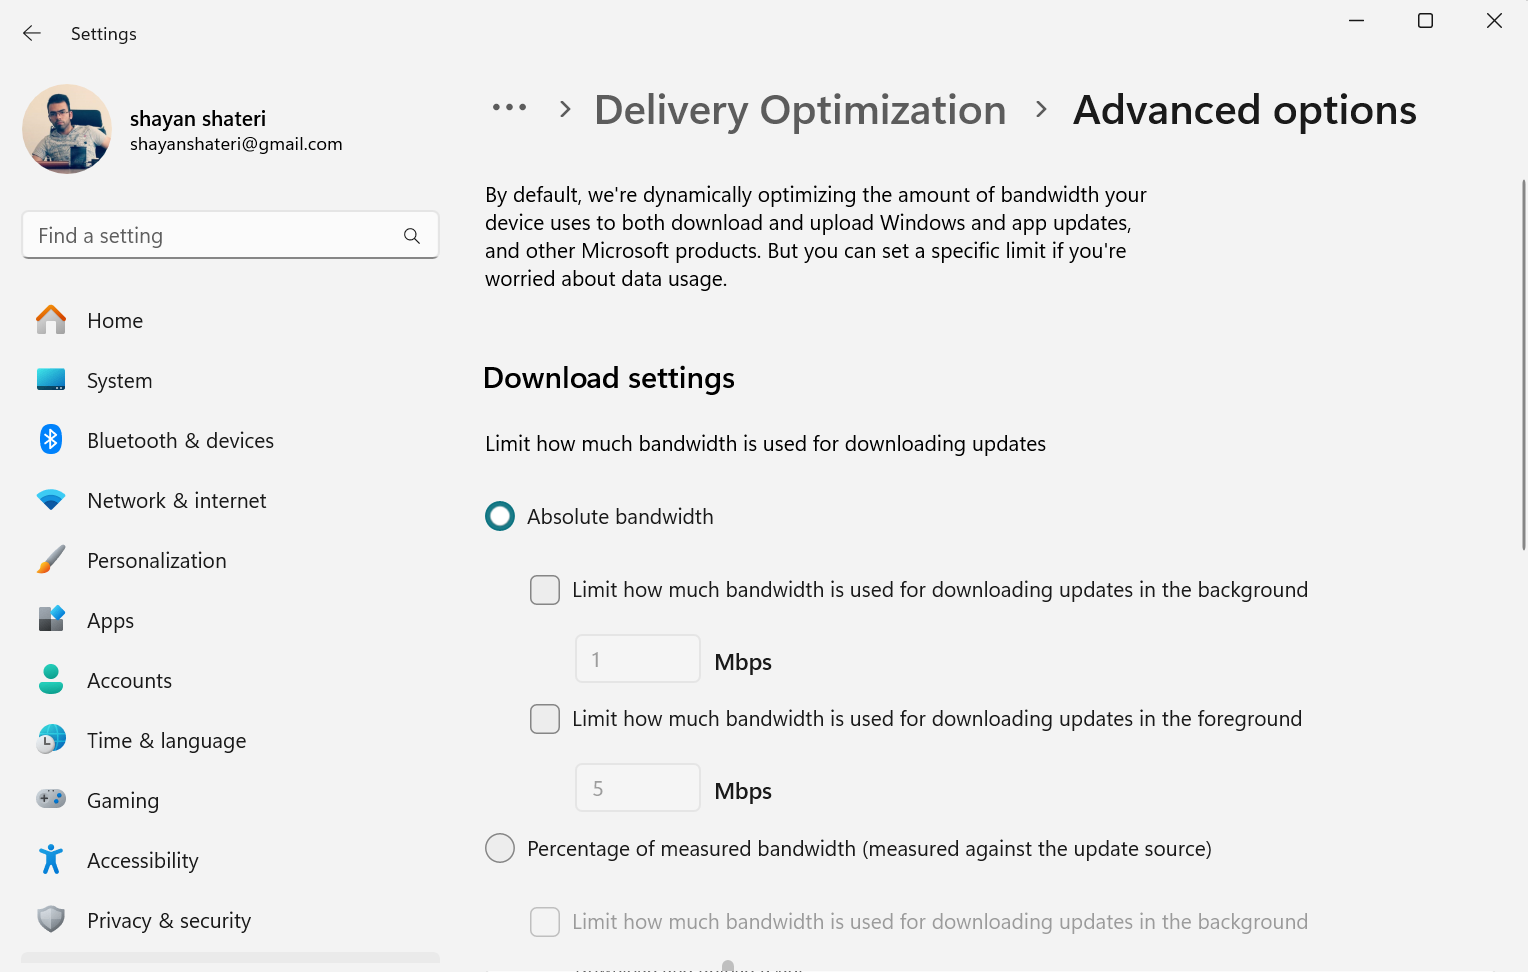Image resolution: width=1528 pixels, height=972 pixels.
Task: Expand the breadcrumb ellipsis menu
Action: [x=509, y=108]
